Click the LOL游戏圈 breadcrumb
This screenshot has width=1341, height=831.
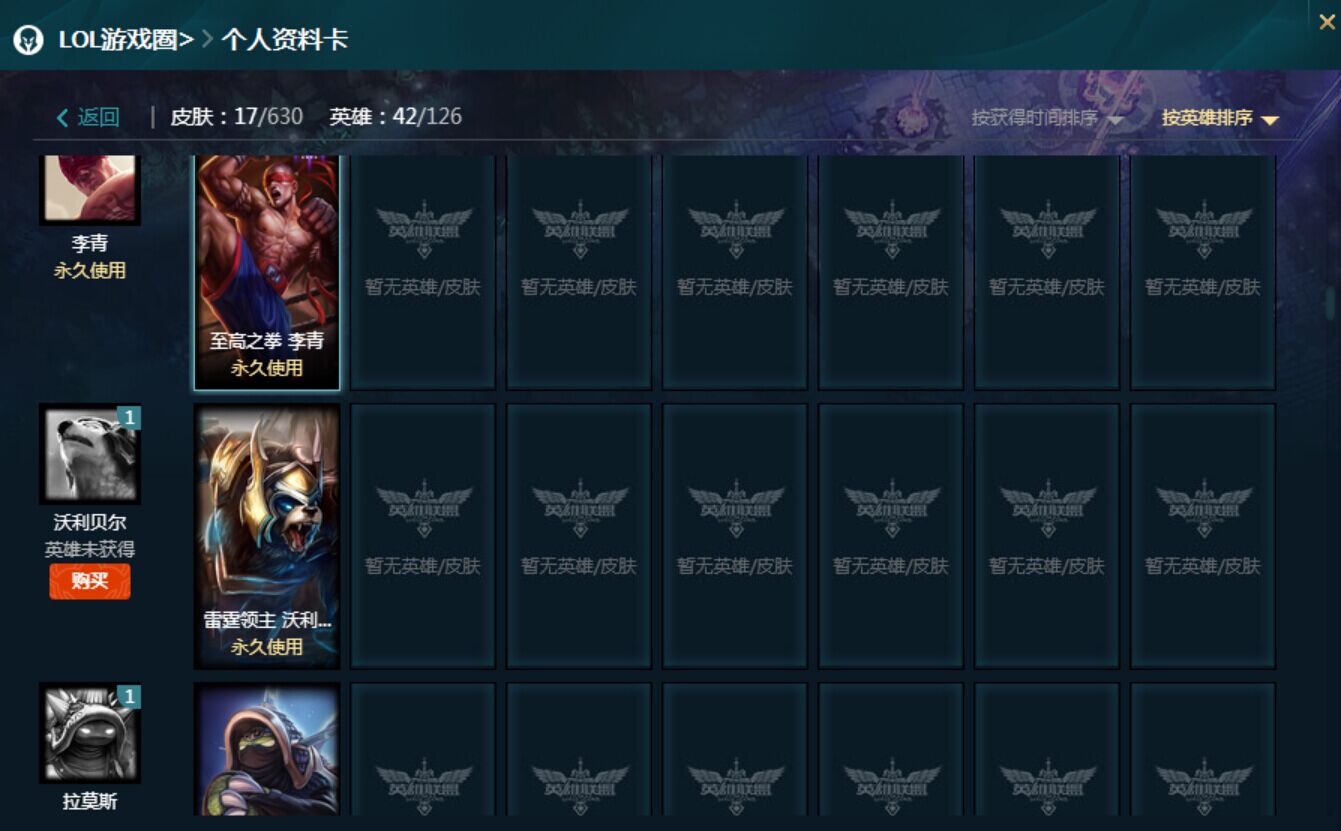(x=126, y=41)
